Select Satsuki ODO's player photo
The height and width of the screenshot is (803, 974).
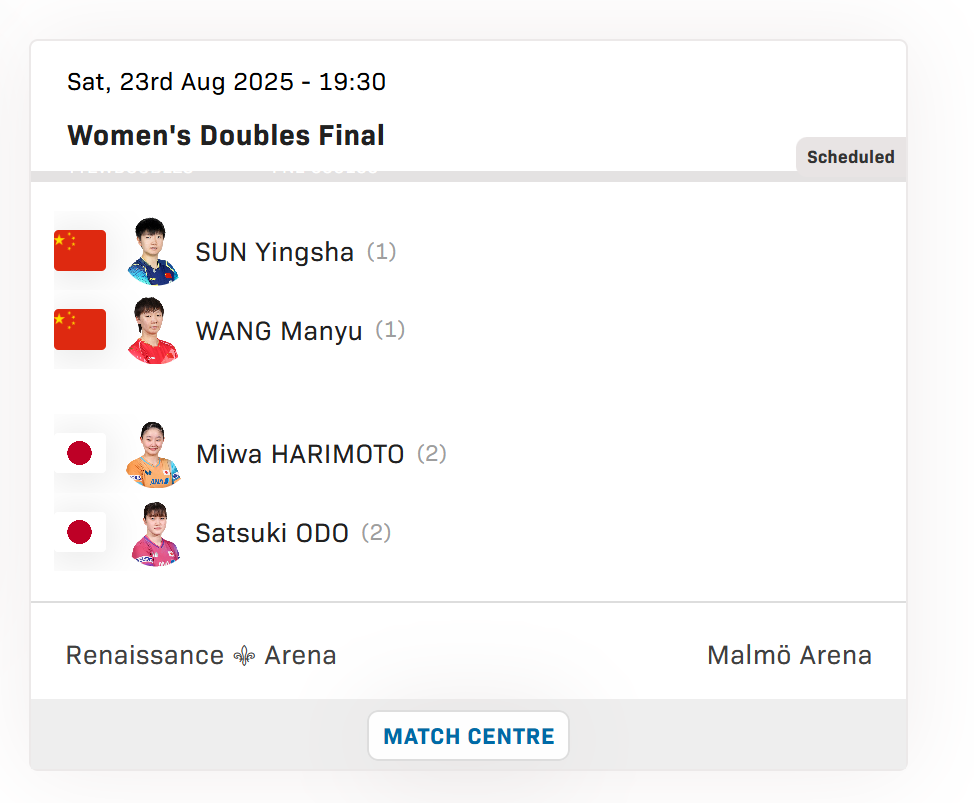155,533
